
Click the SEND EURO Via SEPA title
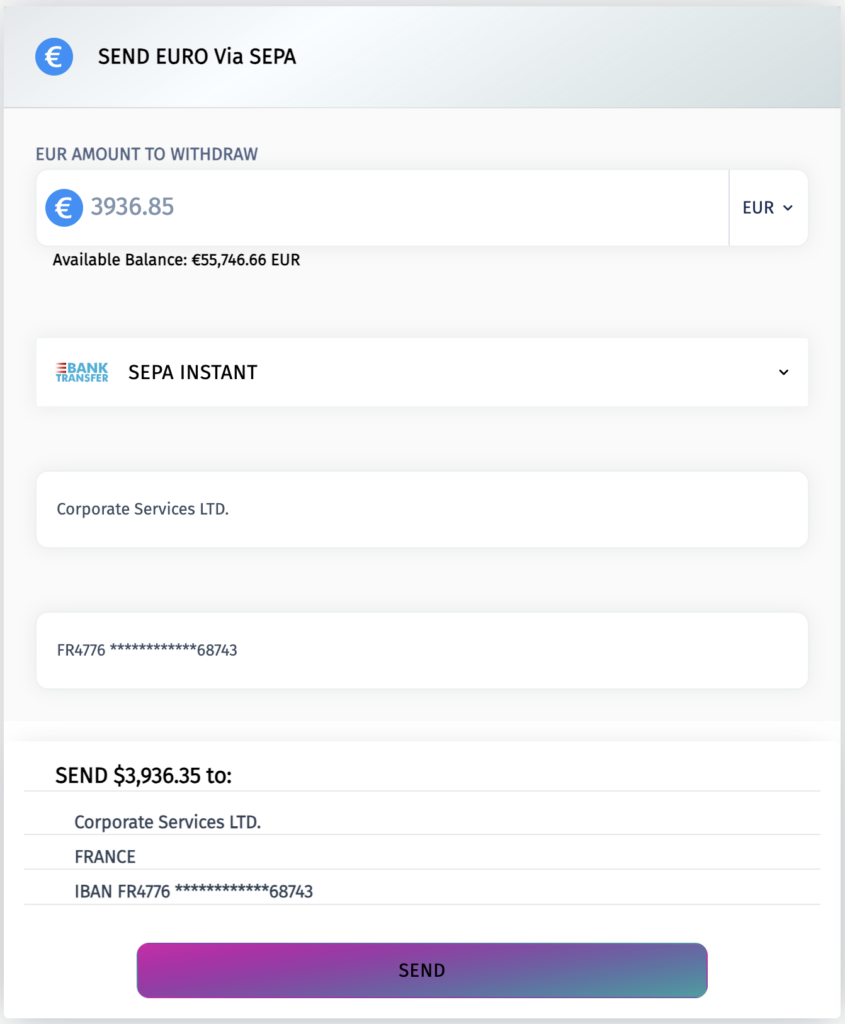[x=197, y=57]
